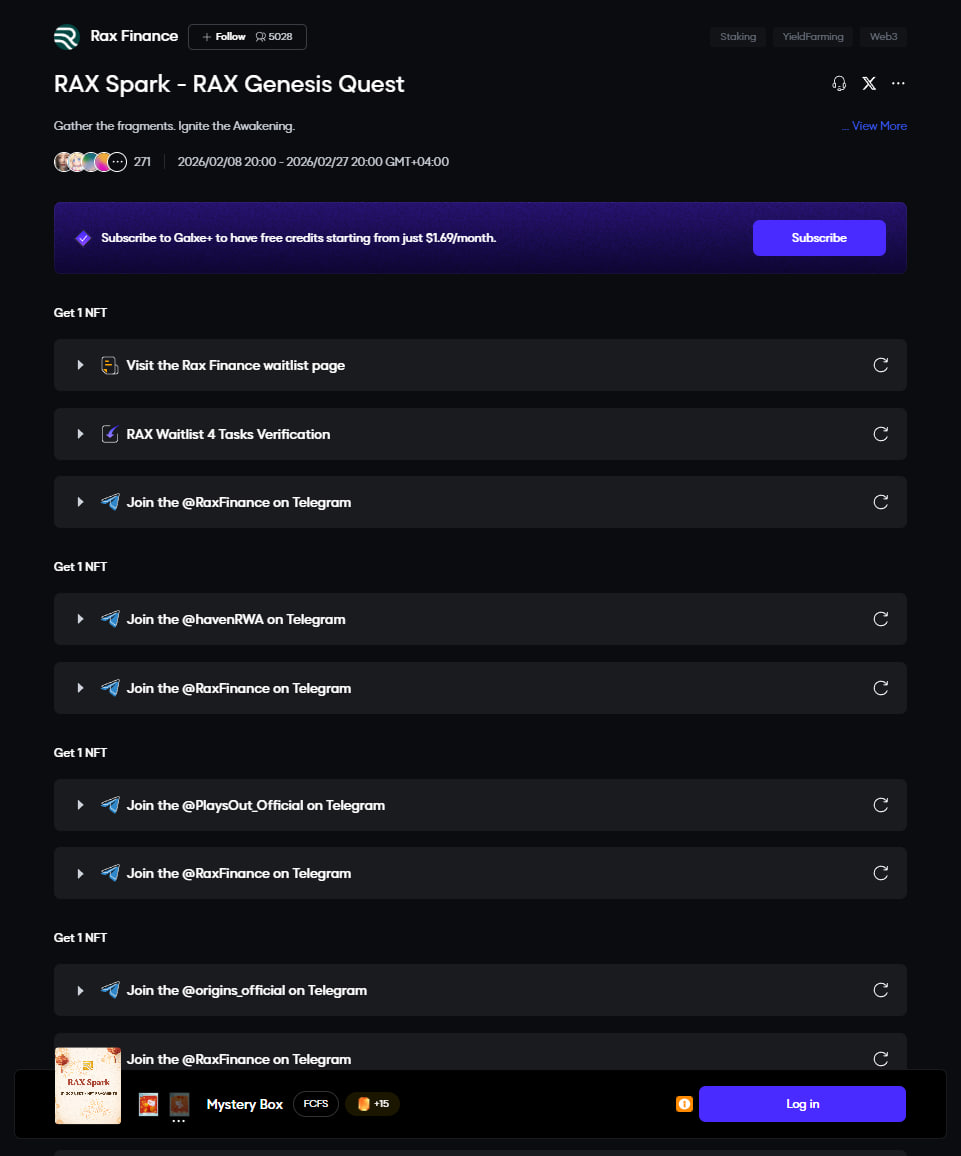961x1156 pixels.
Task: Expand the RAX Waitlist 4 Tasks Verification row
Action: (80, 434)
